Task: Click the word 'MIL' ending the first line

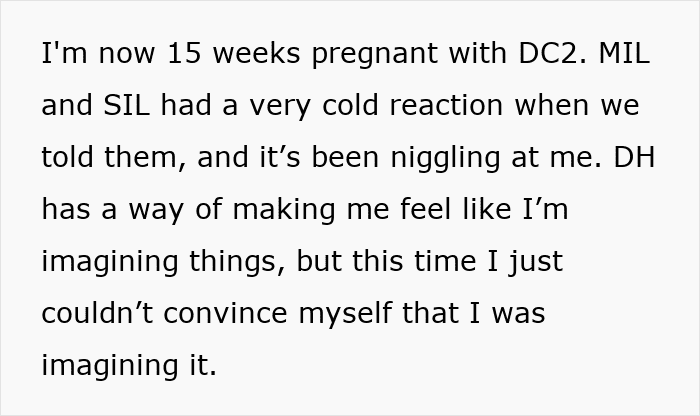Action: coord(624,53)
